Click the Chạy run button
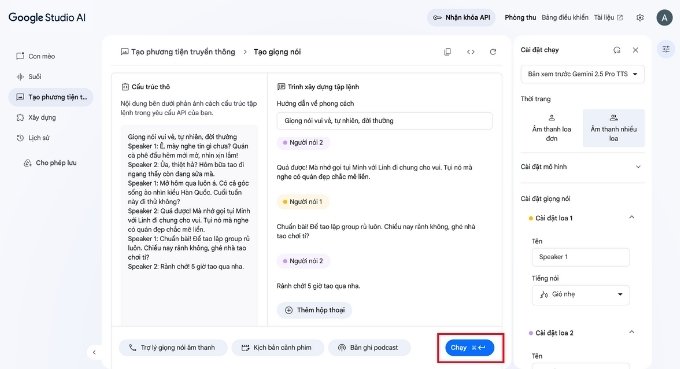The width and height of the screenshot is (680, 369). (x=470, y=347)
